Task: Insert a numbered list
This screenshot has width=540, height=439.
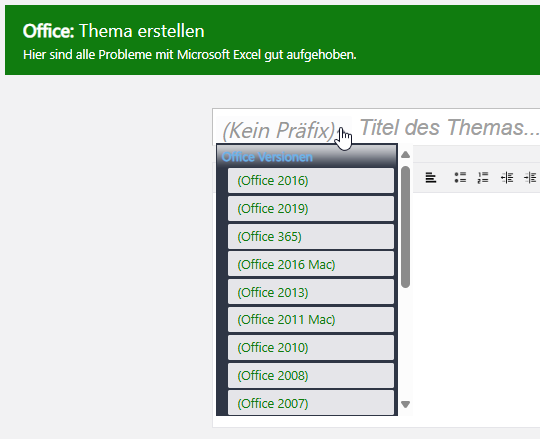Action: pyautogui.click(x=483, y=178)
